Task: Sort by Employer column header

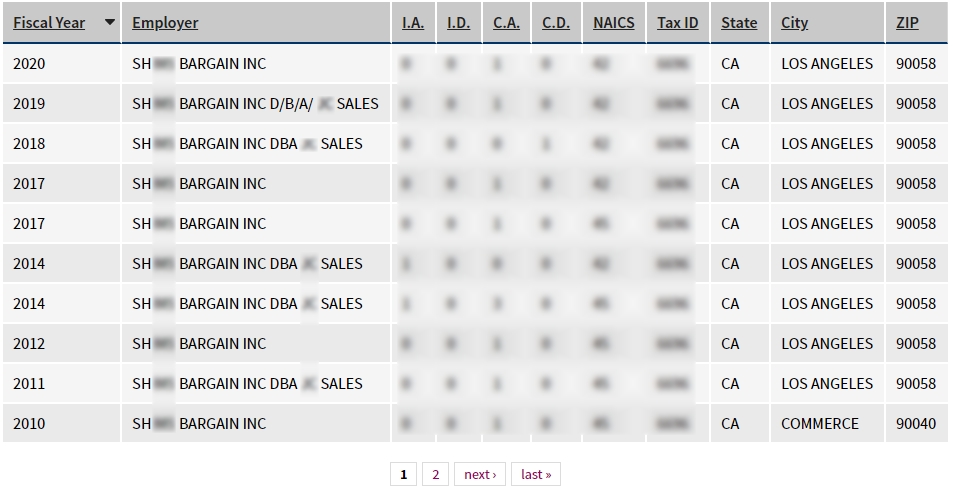Action: click(x=165, y=22)
